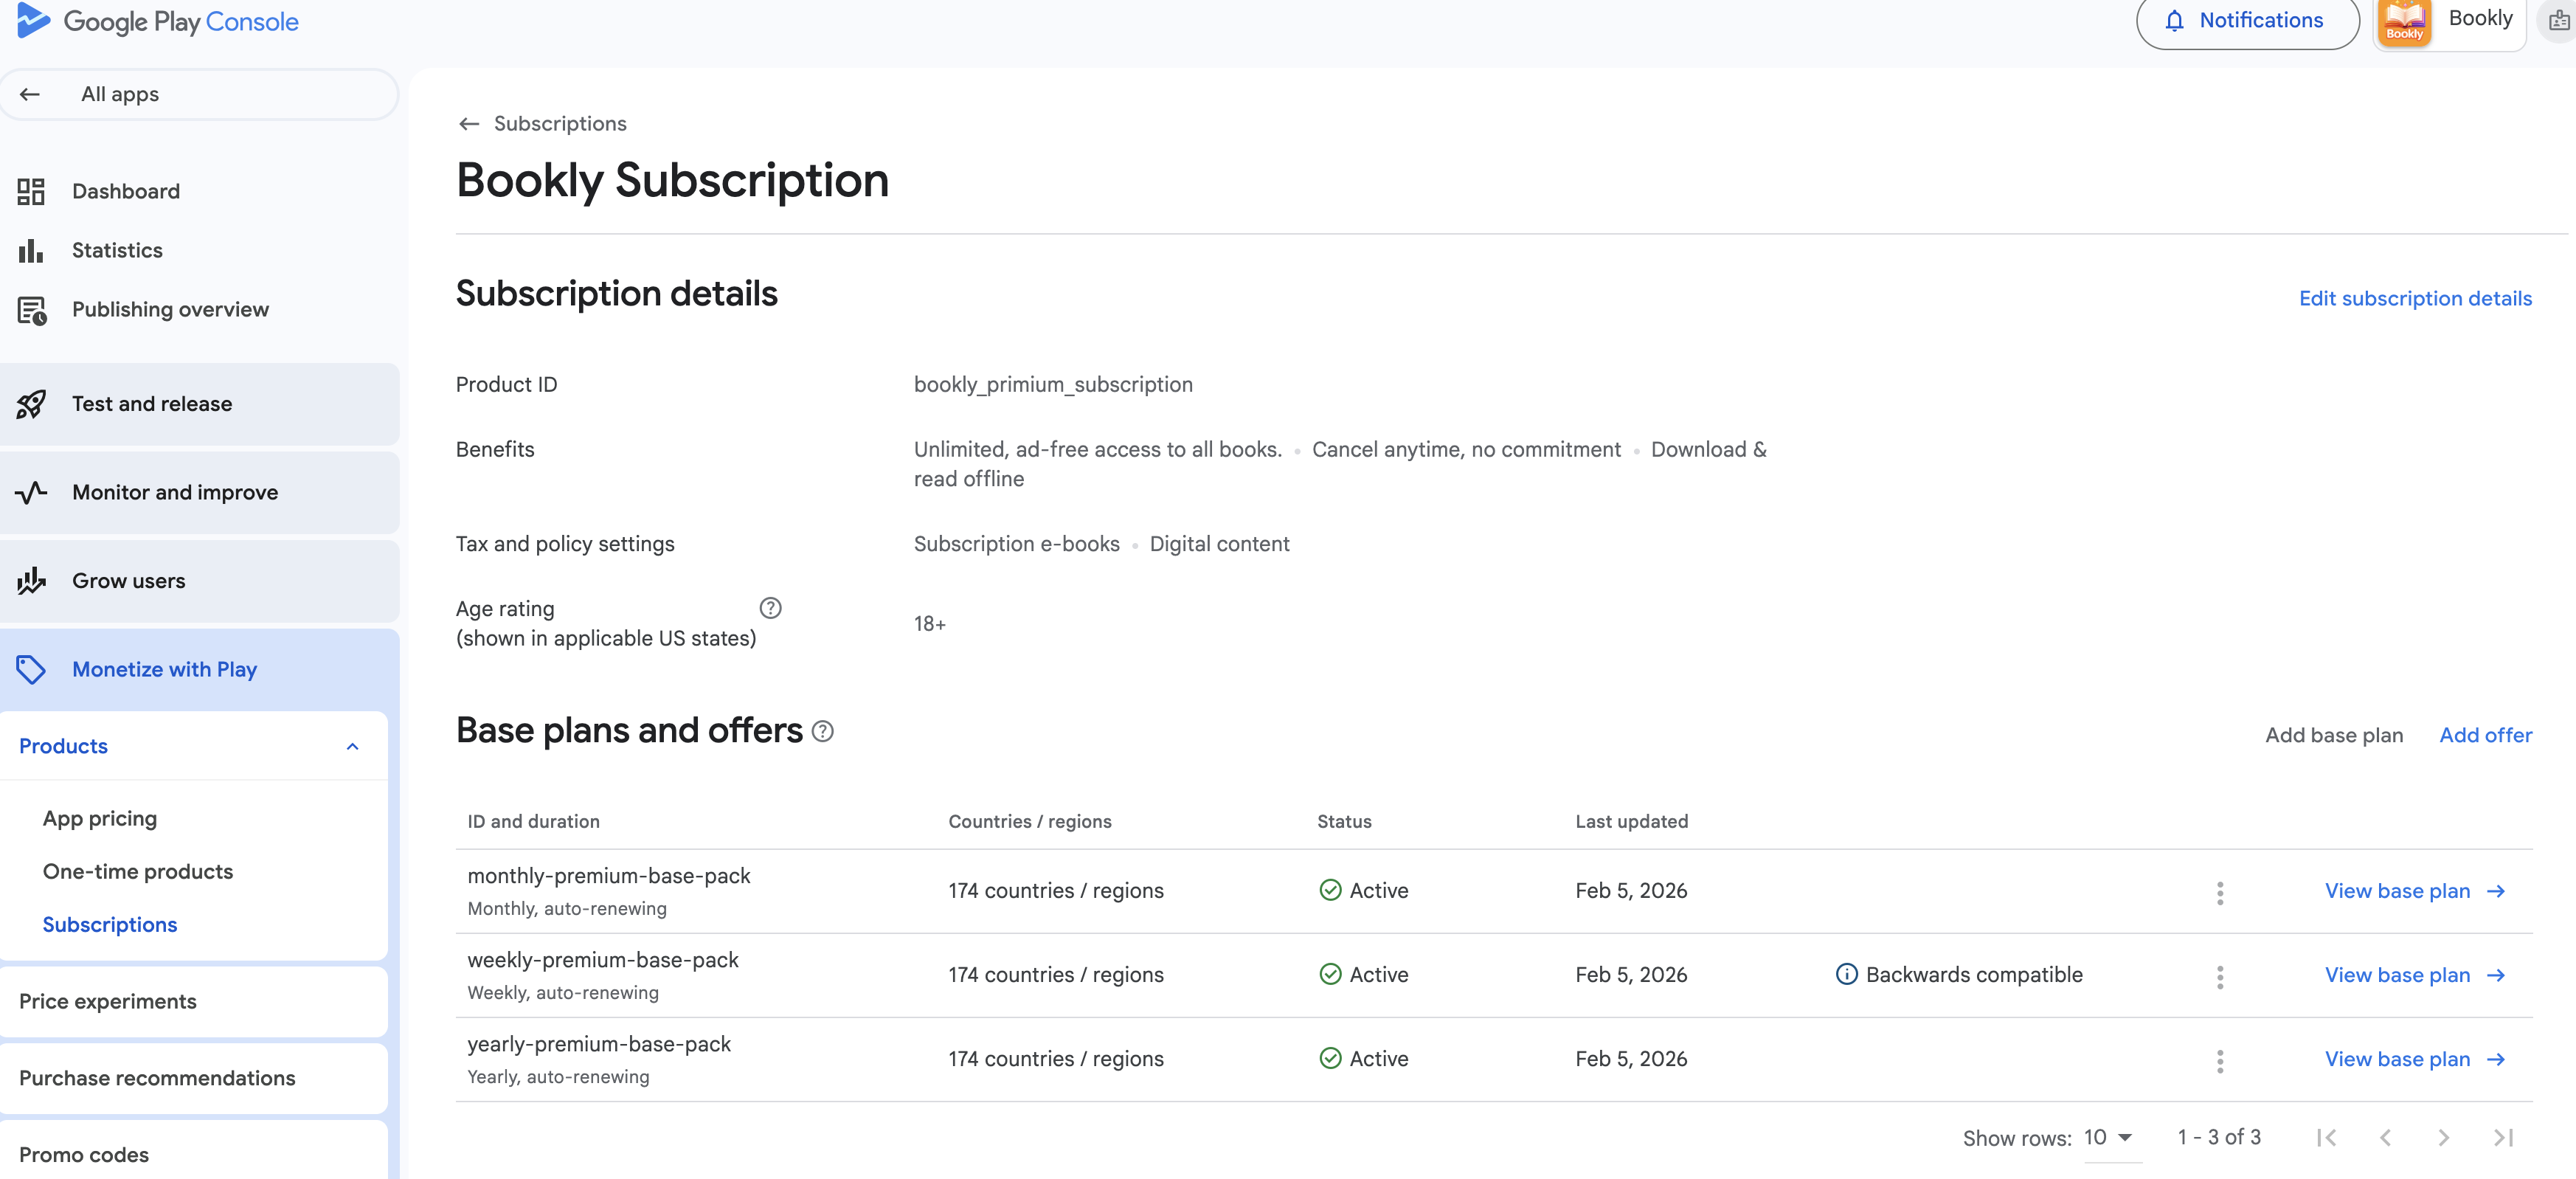Open more options for monthly-premium-base-pack
This screenshot has height=1179, width=2576.
pyautogui.click(x=2220, y=893)
